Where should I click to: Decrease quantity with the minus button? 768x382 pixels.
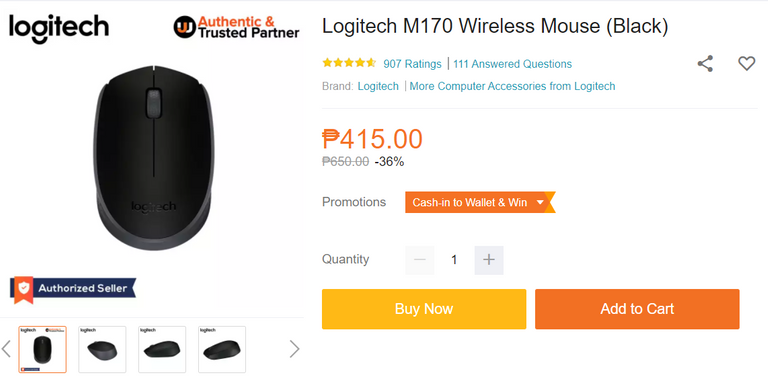(x=420, y=260)
